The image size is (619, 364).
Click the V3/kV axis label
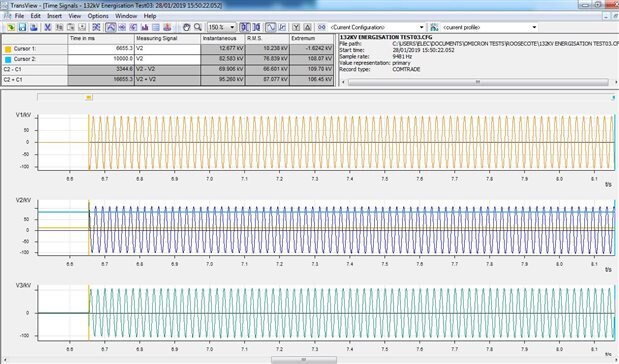click(x=23, y=285)
